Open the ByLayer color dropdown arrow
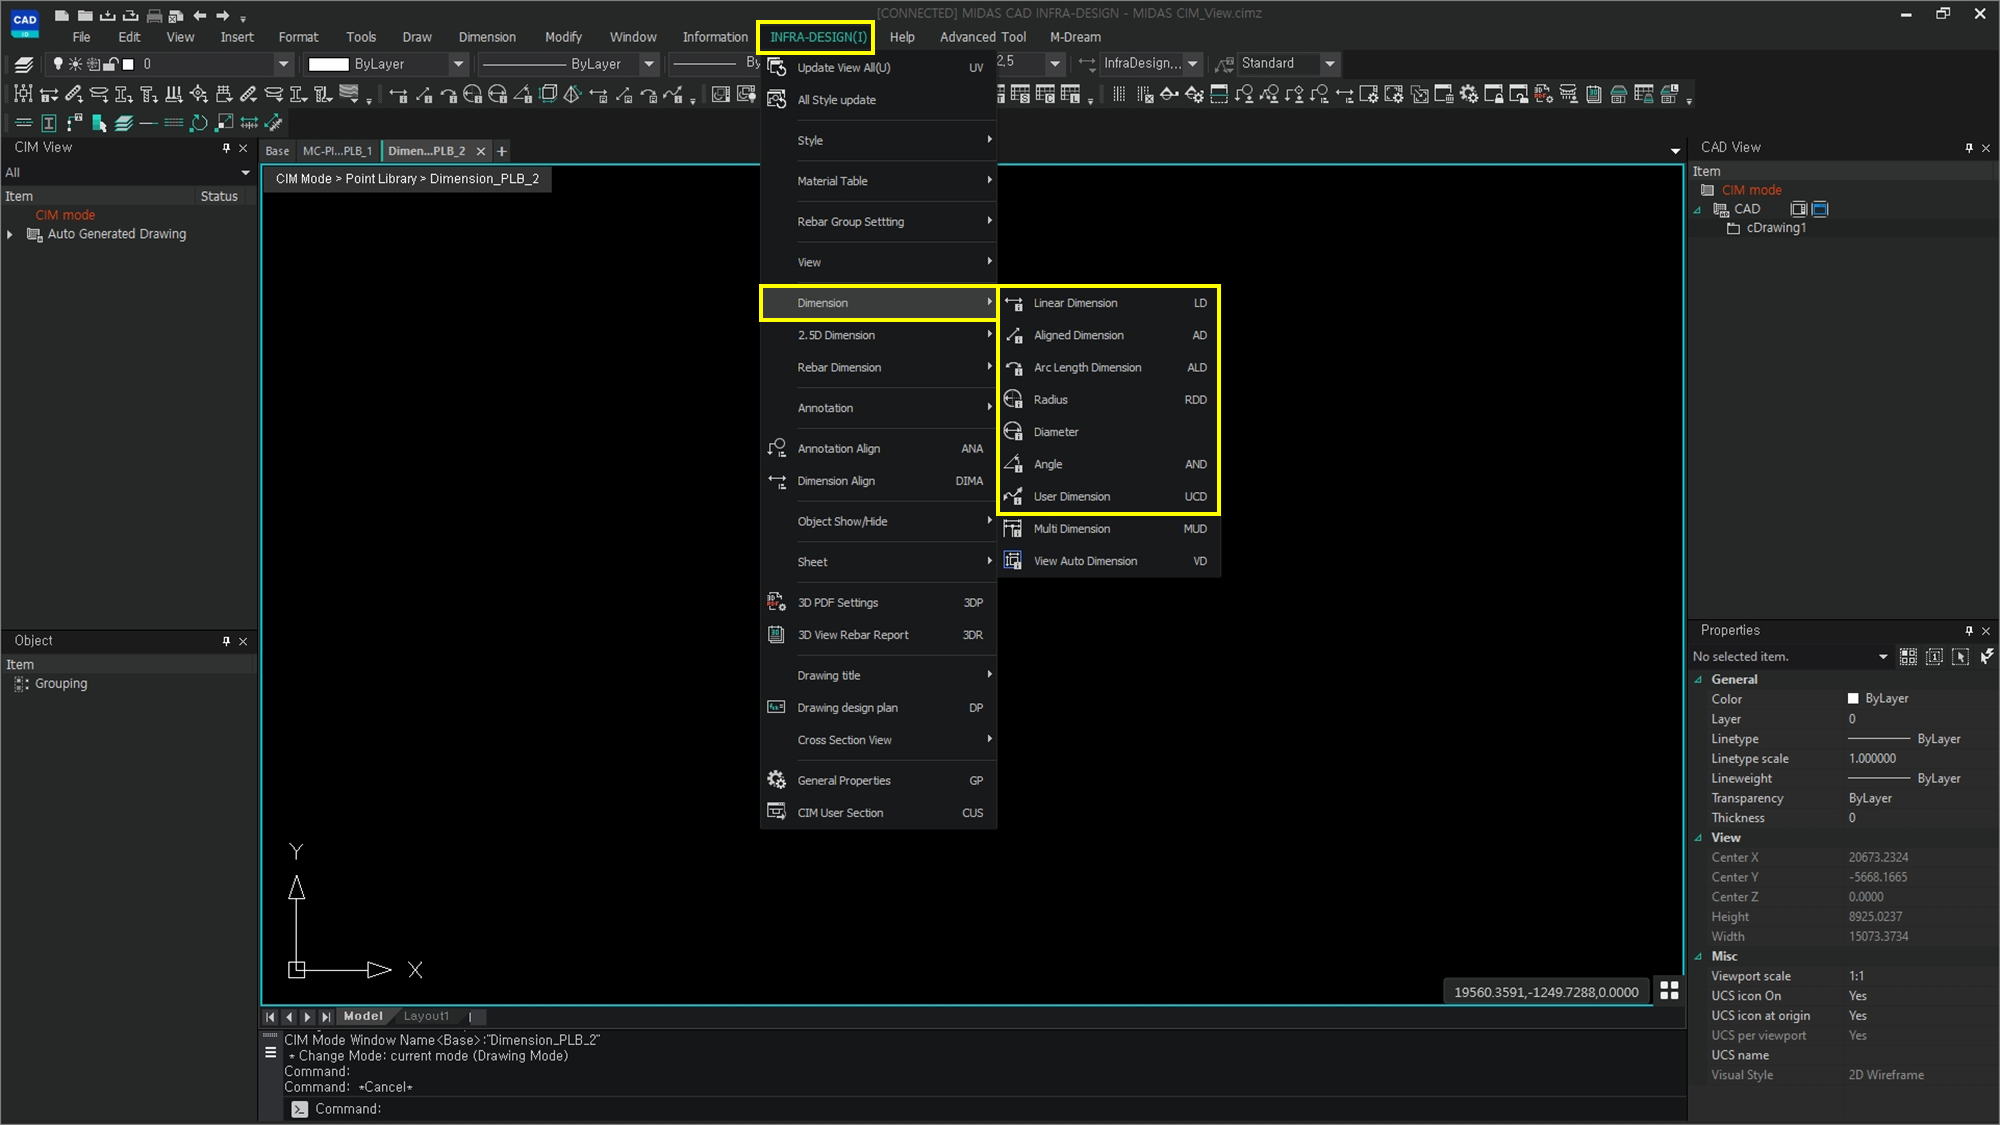2000x1125 pixels. coord(458,64)
